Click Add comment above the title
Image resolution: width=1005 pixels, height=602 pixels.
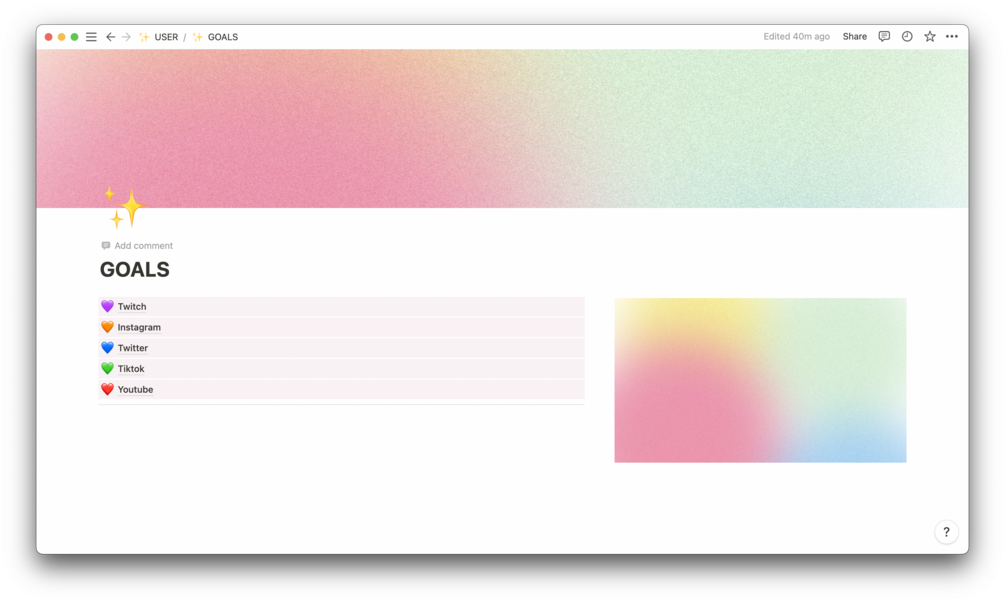(137, 246)
